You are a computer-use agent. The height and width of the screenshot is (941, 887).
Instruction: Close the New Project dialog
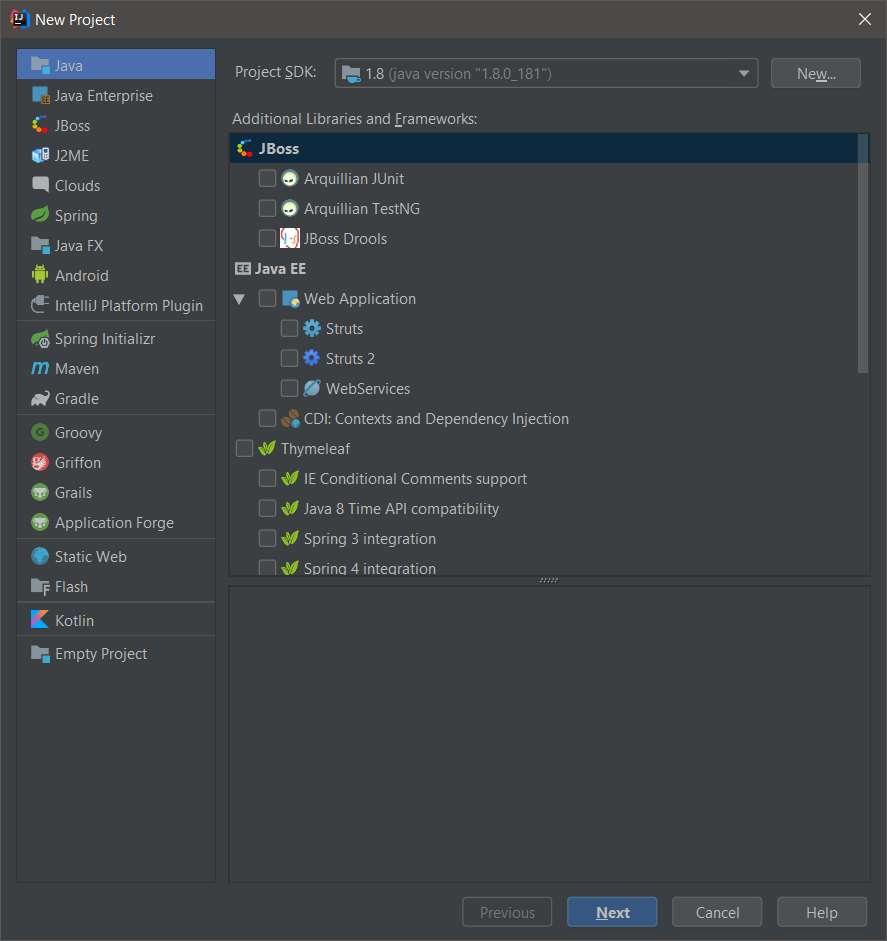(x=865, y=19)
